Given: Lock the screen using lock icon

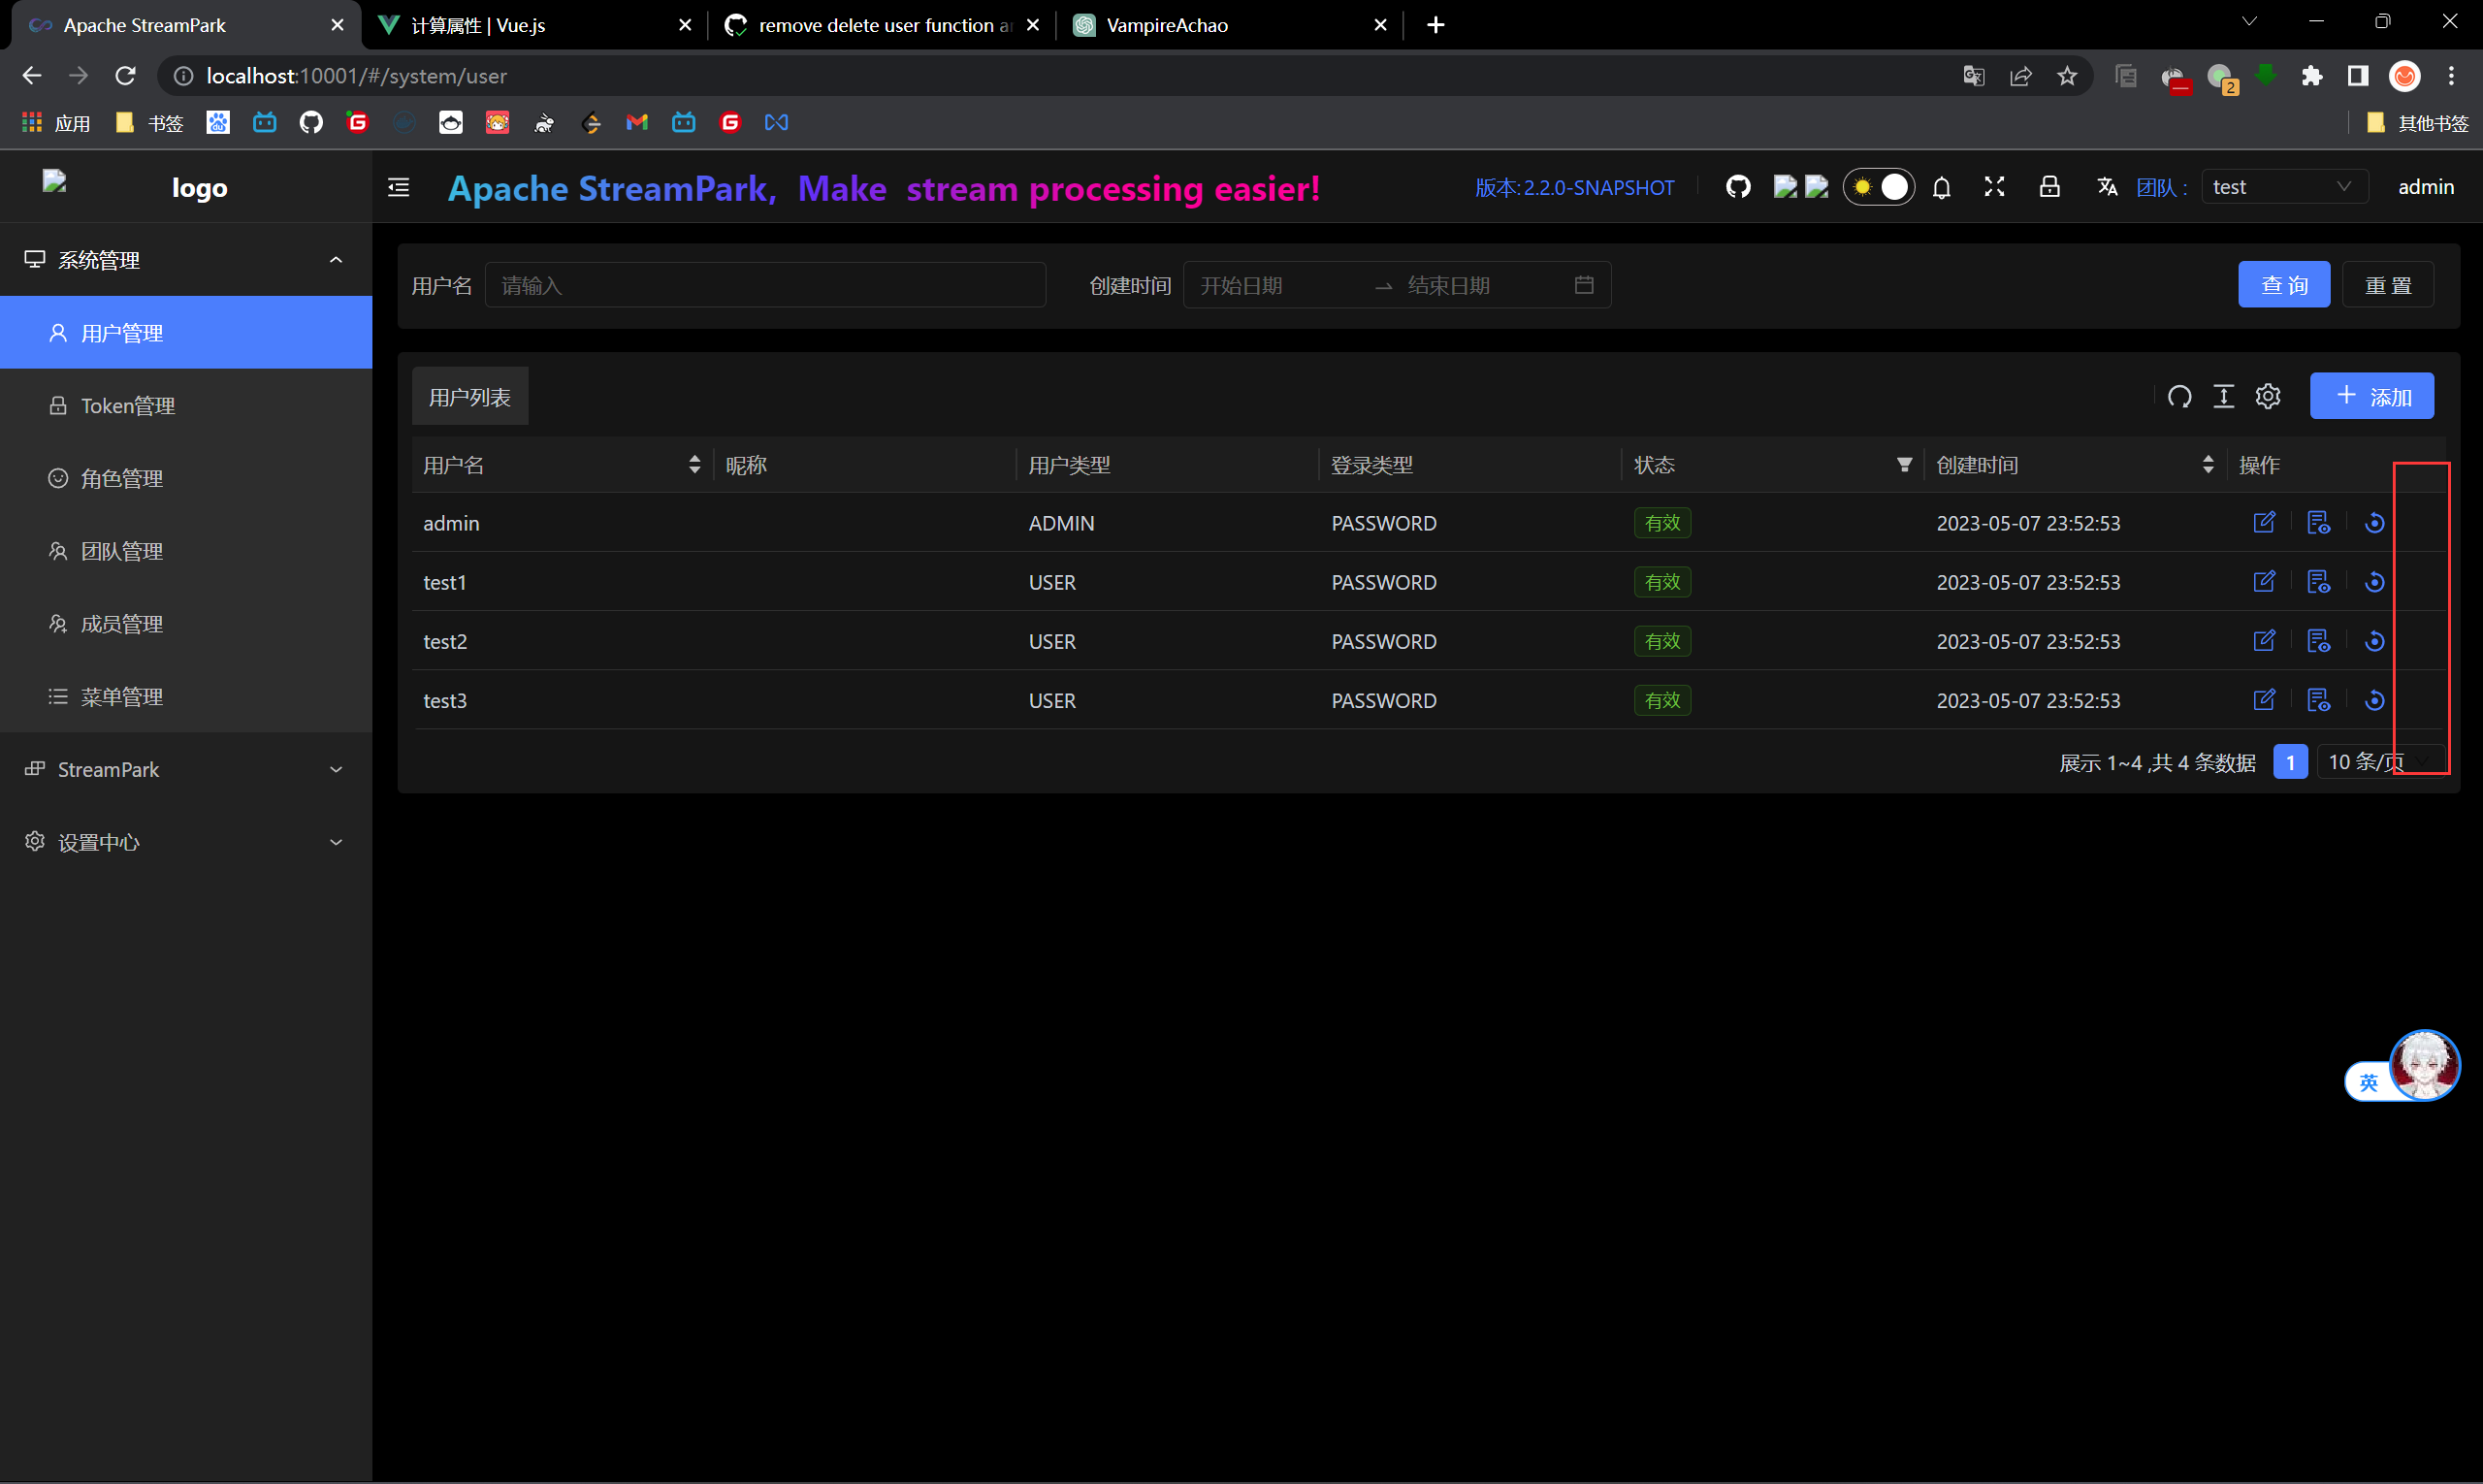Looking at the screenshot, I should [x=2049, y=187].
